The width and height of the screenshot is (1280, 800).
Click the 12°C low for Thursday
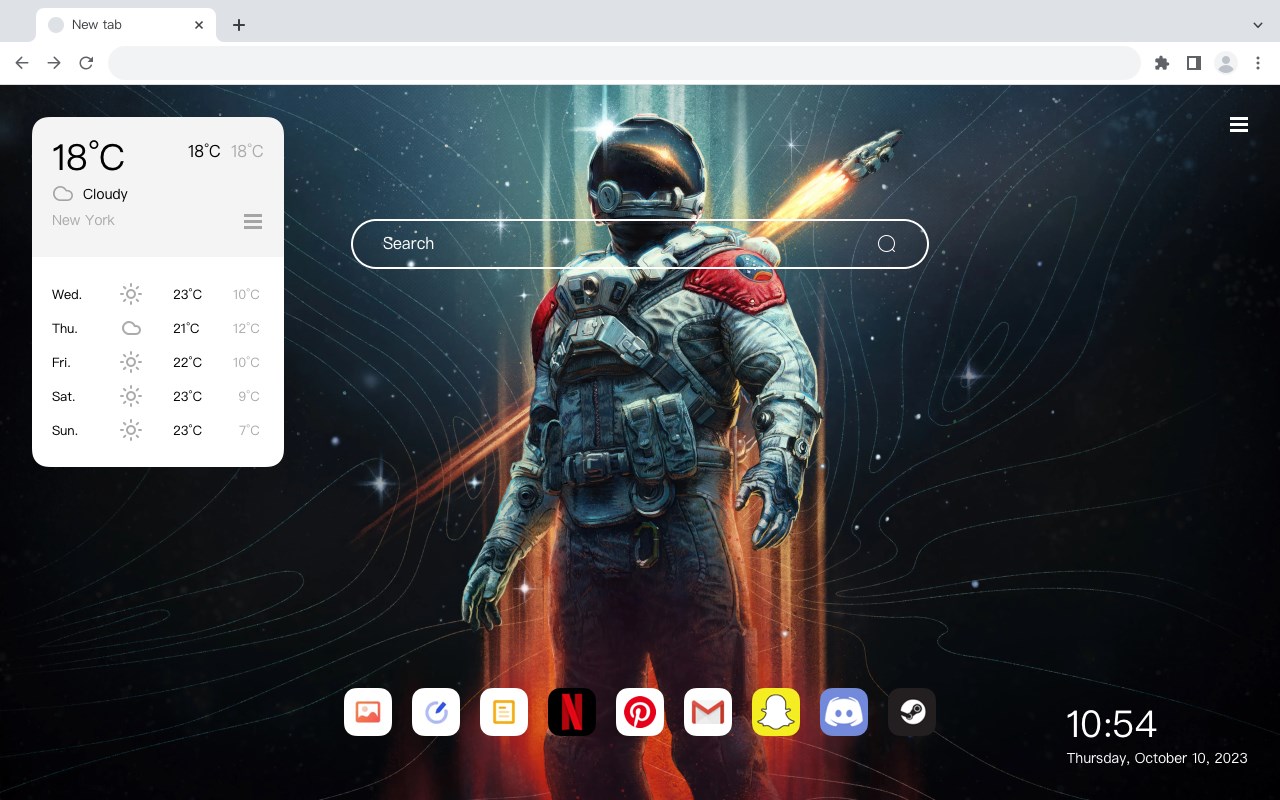pyautogui.click(x=246, y=329)
